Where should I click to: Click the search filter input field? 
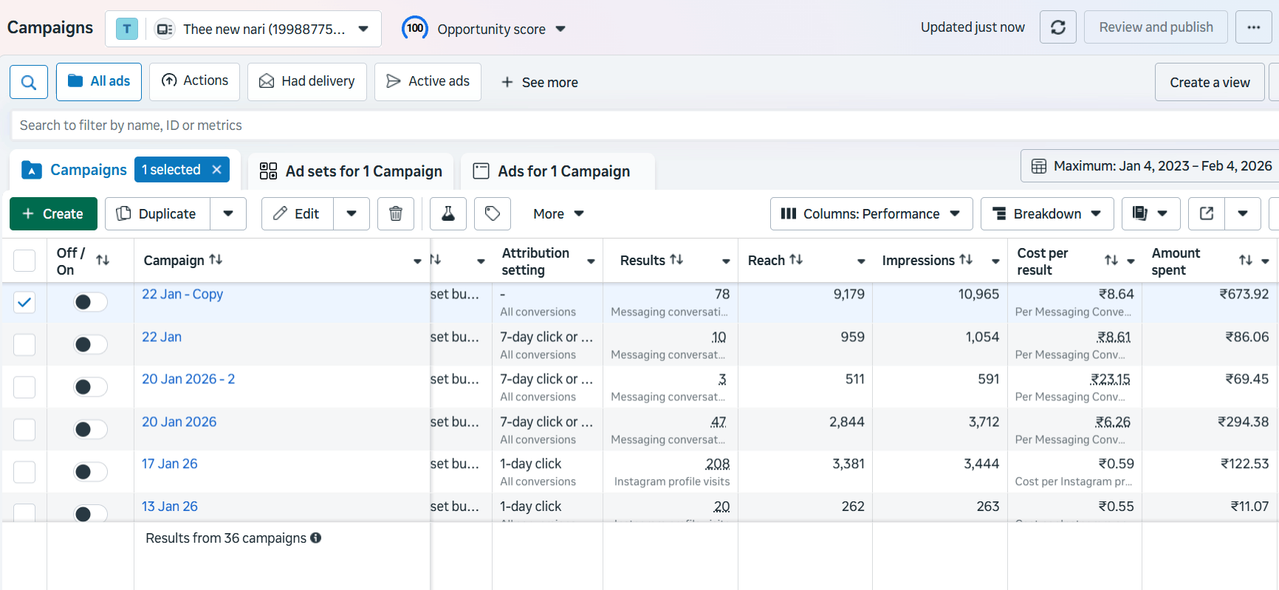click(644, 125)
